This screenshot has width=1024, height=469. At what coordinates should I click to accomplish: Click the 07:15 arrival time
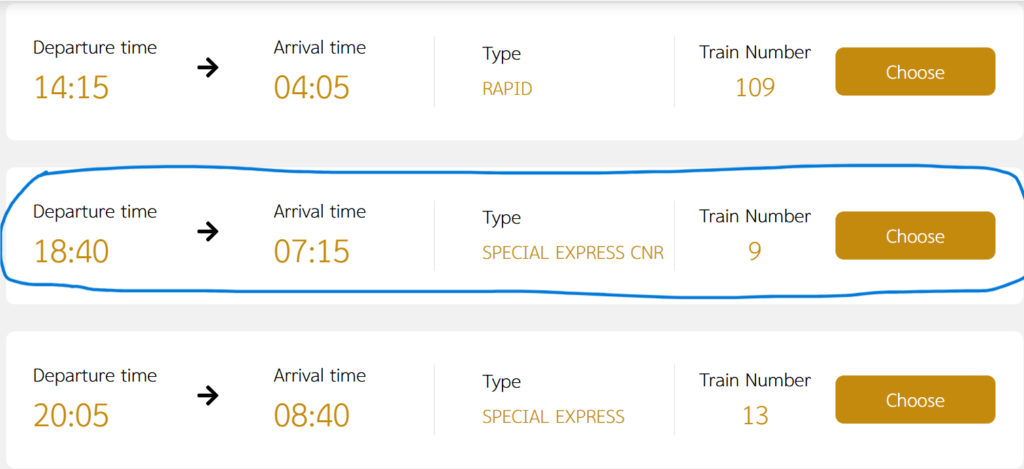[x=312, y=252]
